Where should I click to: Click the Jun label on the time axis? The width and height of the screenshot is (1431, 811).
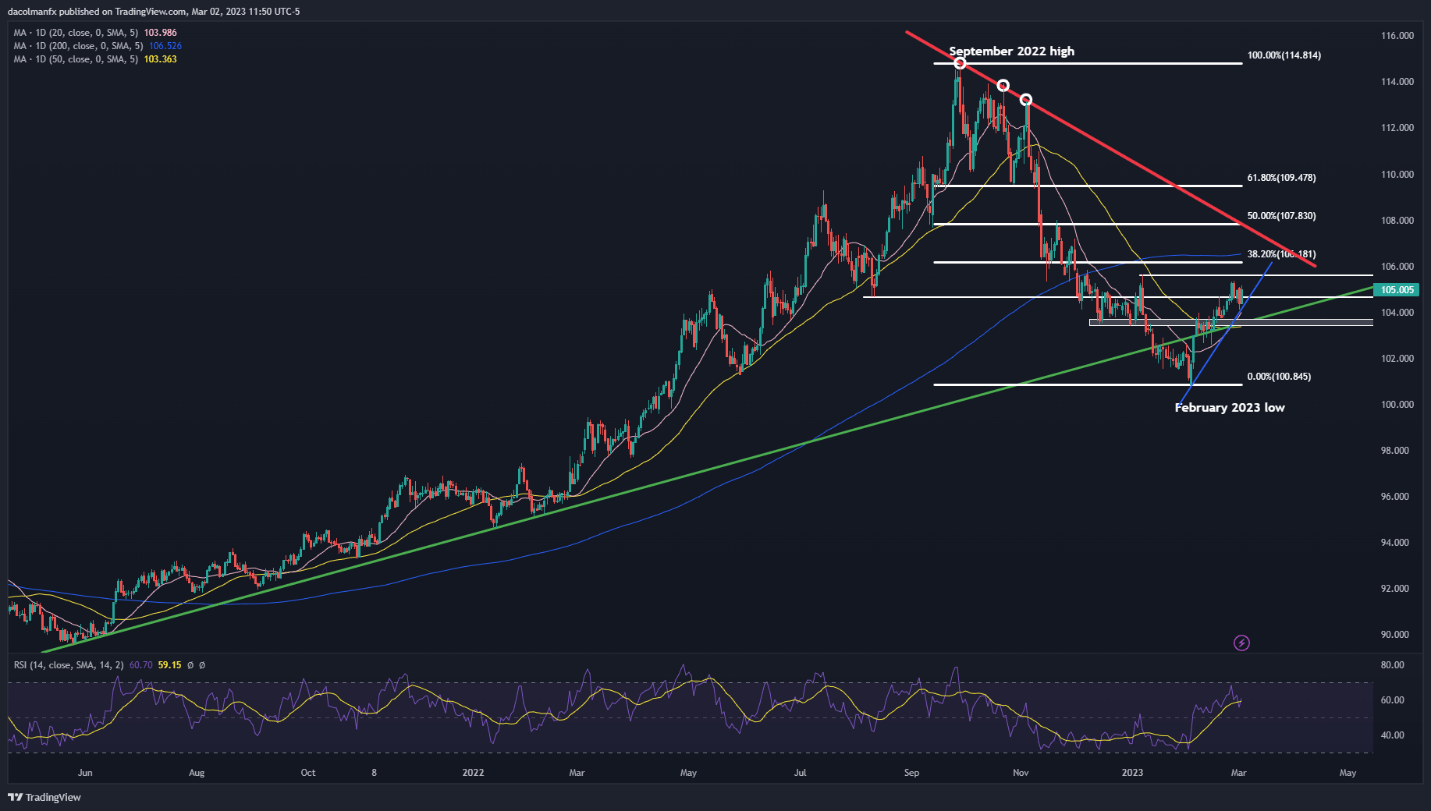click(84, 773)
